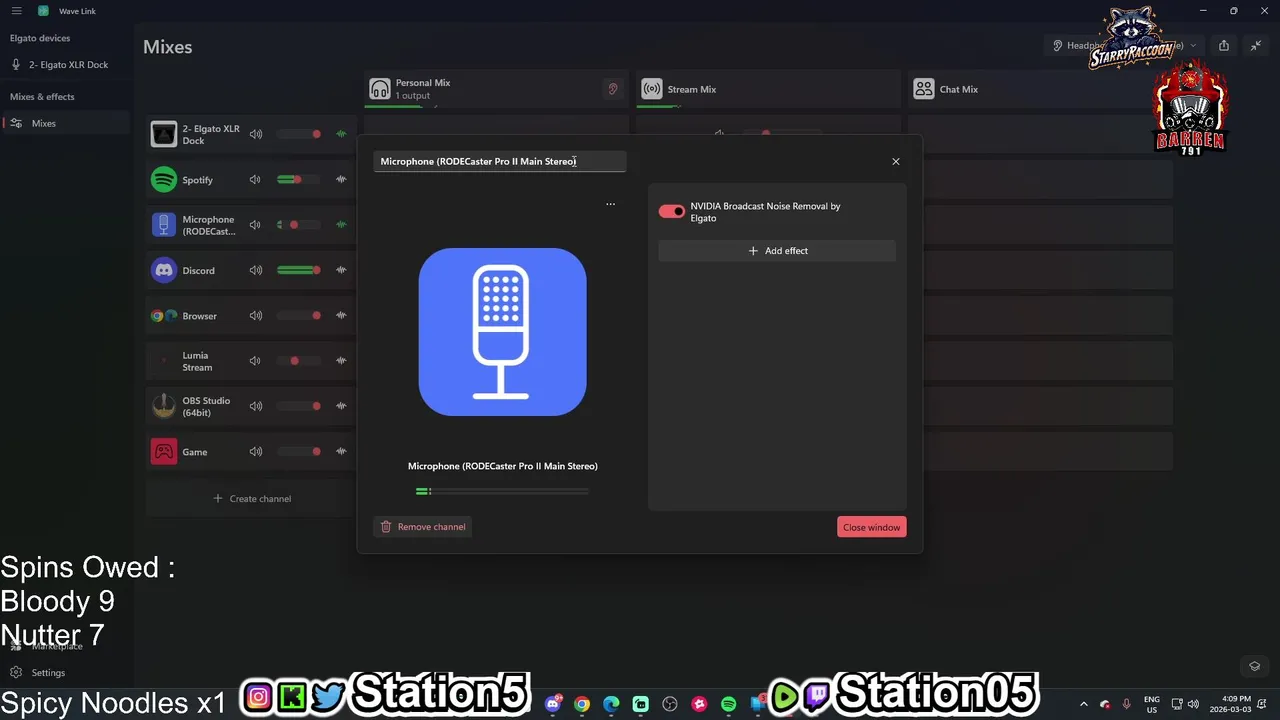The width and height of the screenshot is (1280, 720).
Task: Close the channel dialog with the X
Action: click(x=896, y=161)
